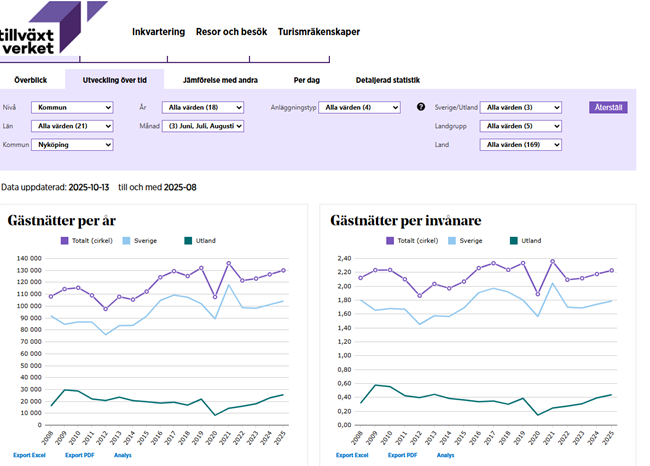
Task: Expand the Anläggningstyp dropdown
Action: tap(359, 107)
